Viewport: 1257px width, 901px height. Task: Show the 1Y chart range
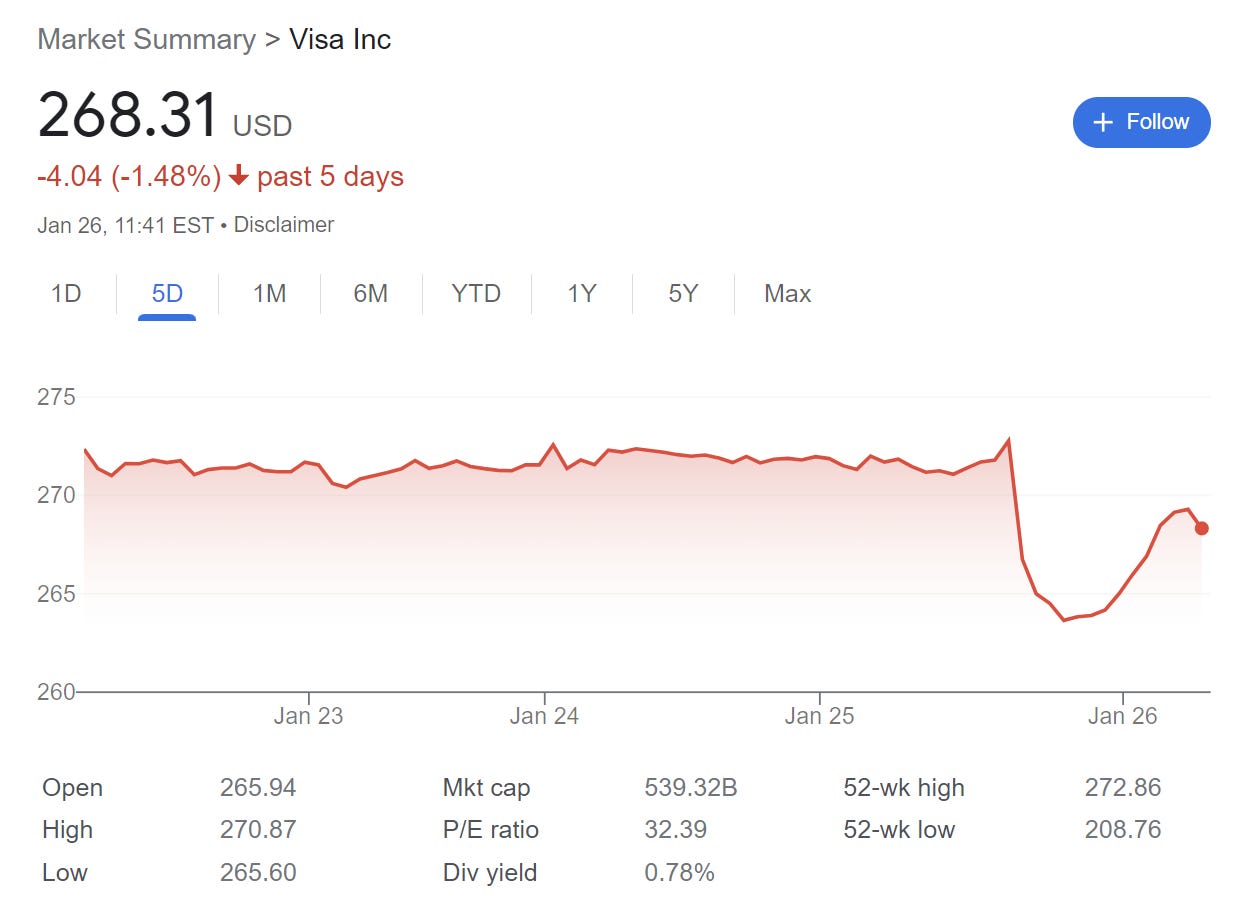tap(582, 294)
